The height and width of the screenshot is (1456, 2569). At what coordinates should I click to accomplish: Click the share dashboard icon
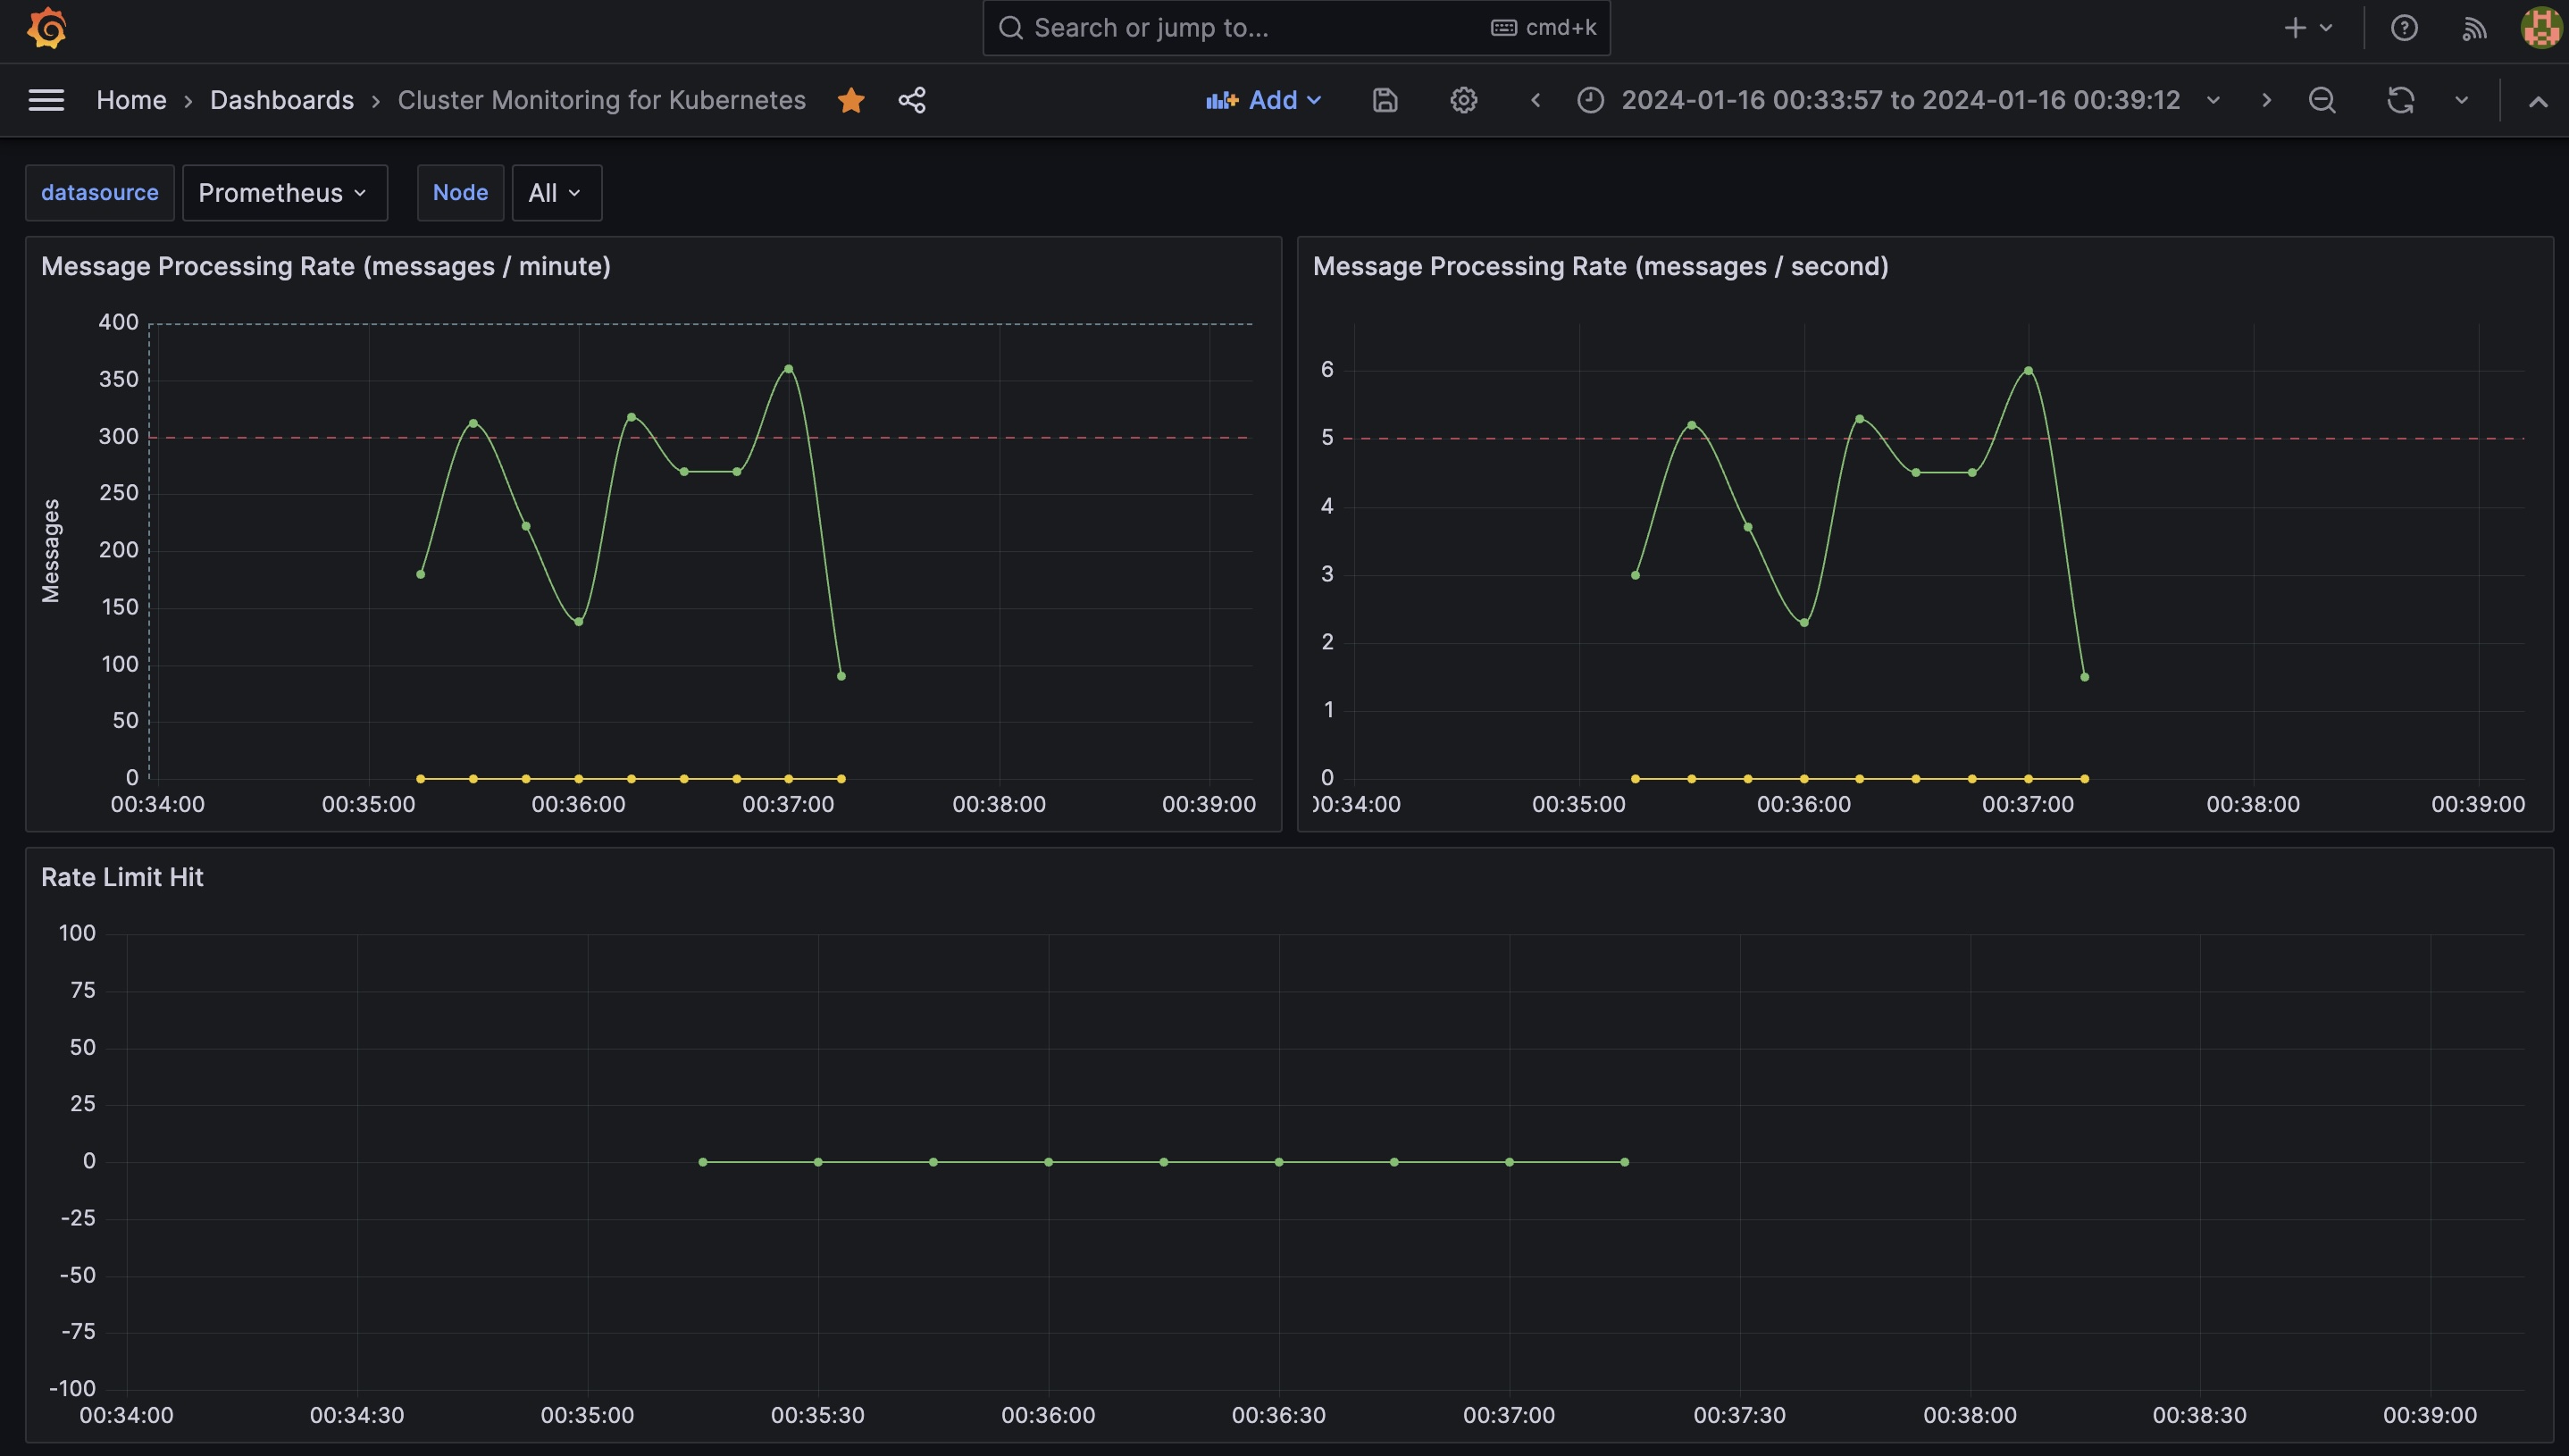[911, 100]
